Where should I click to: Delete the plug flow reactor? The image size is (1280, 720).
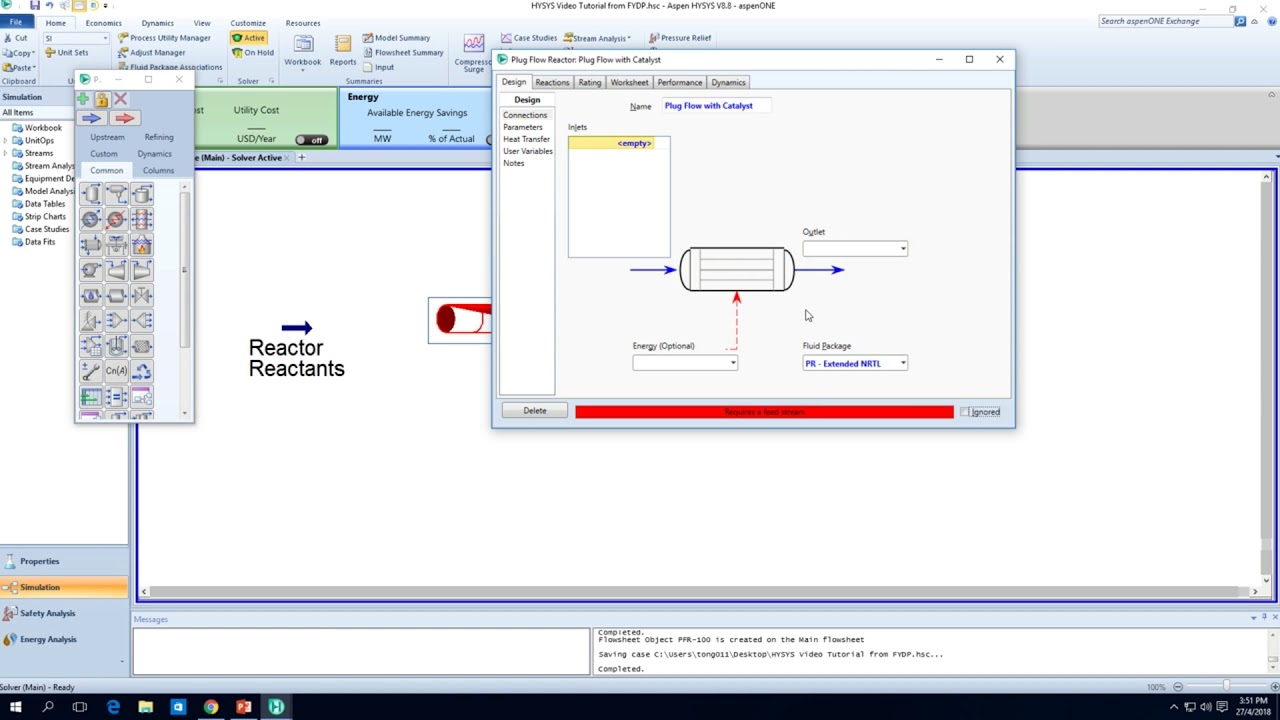[535, 411]
